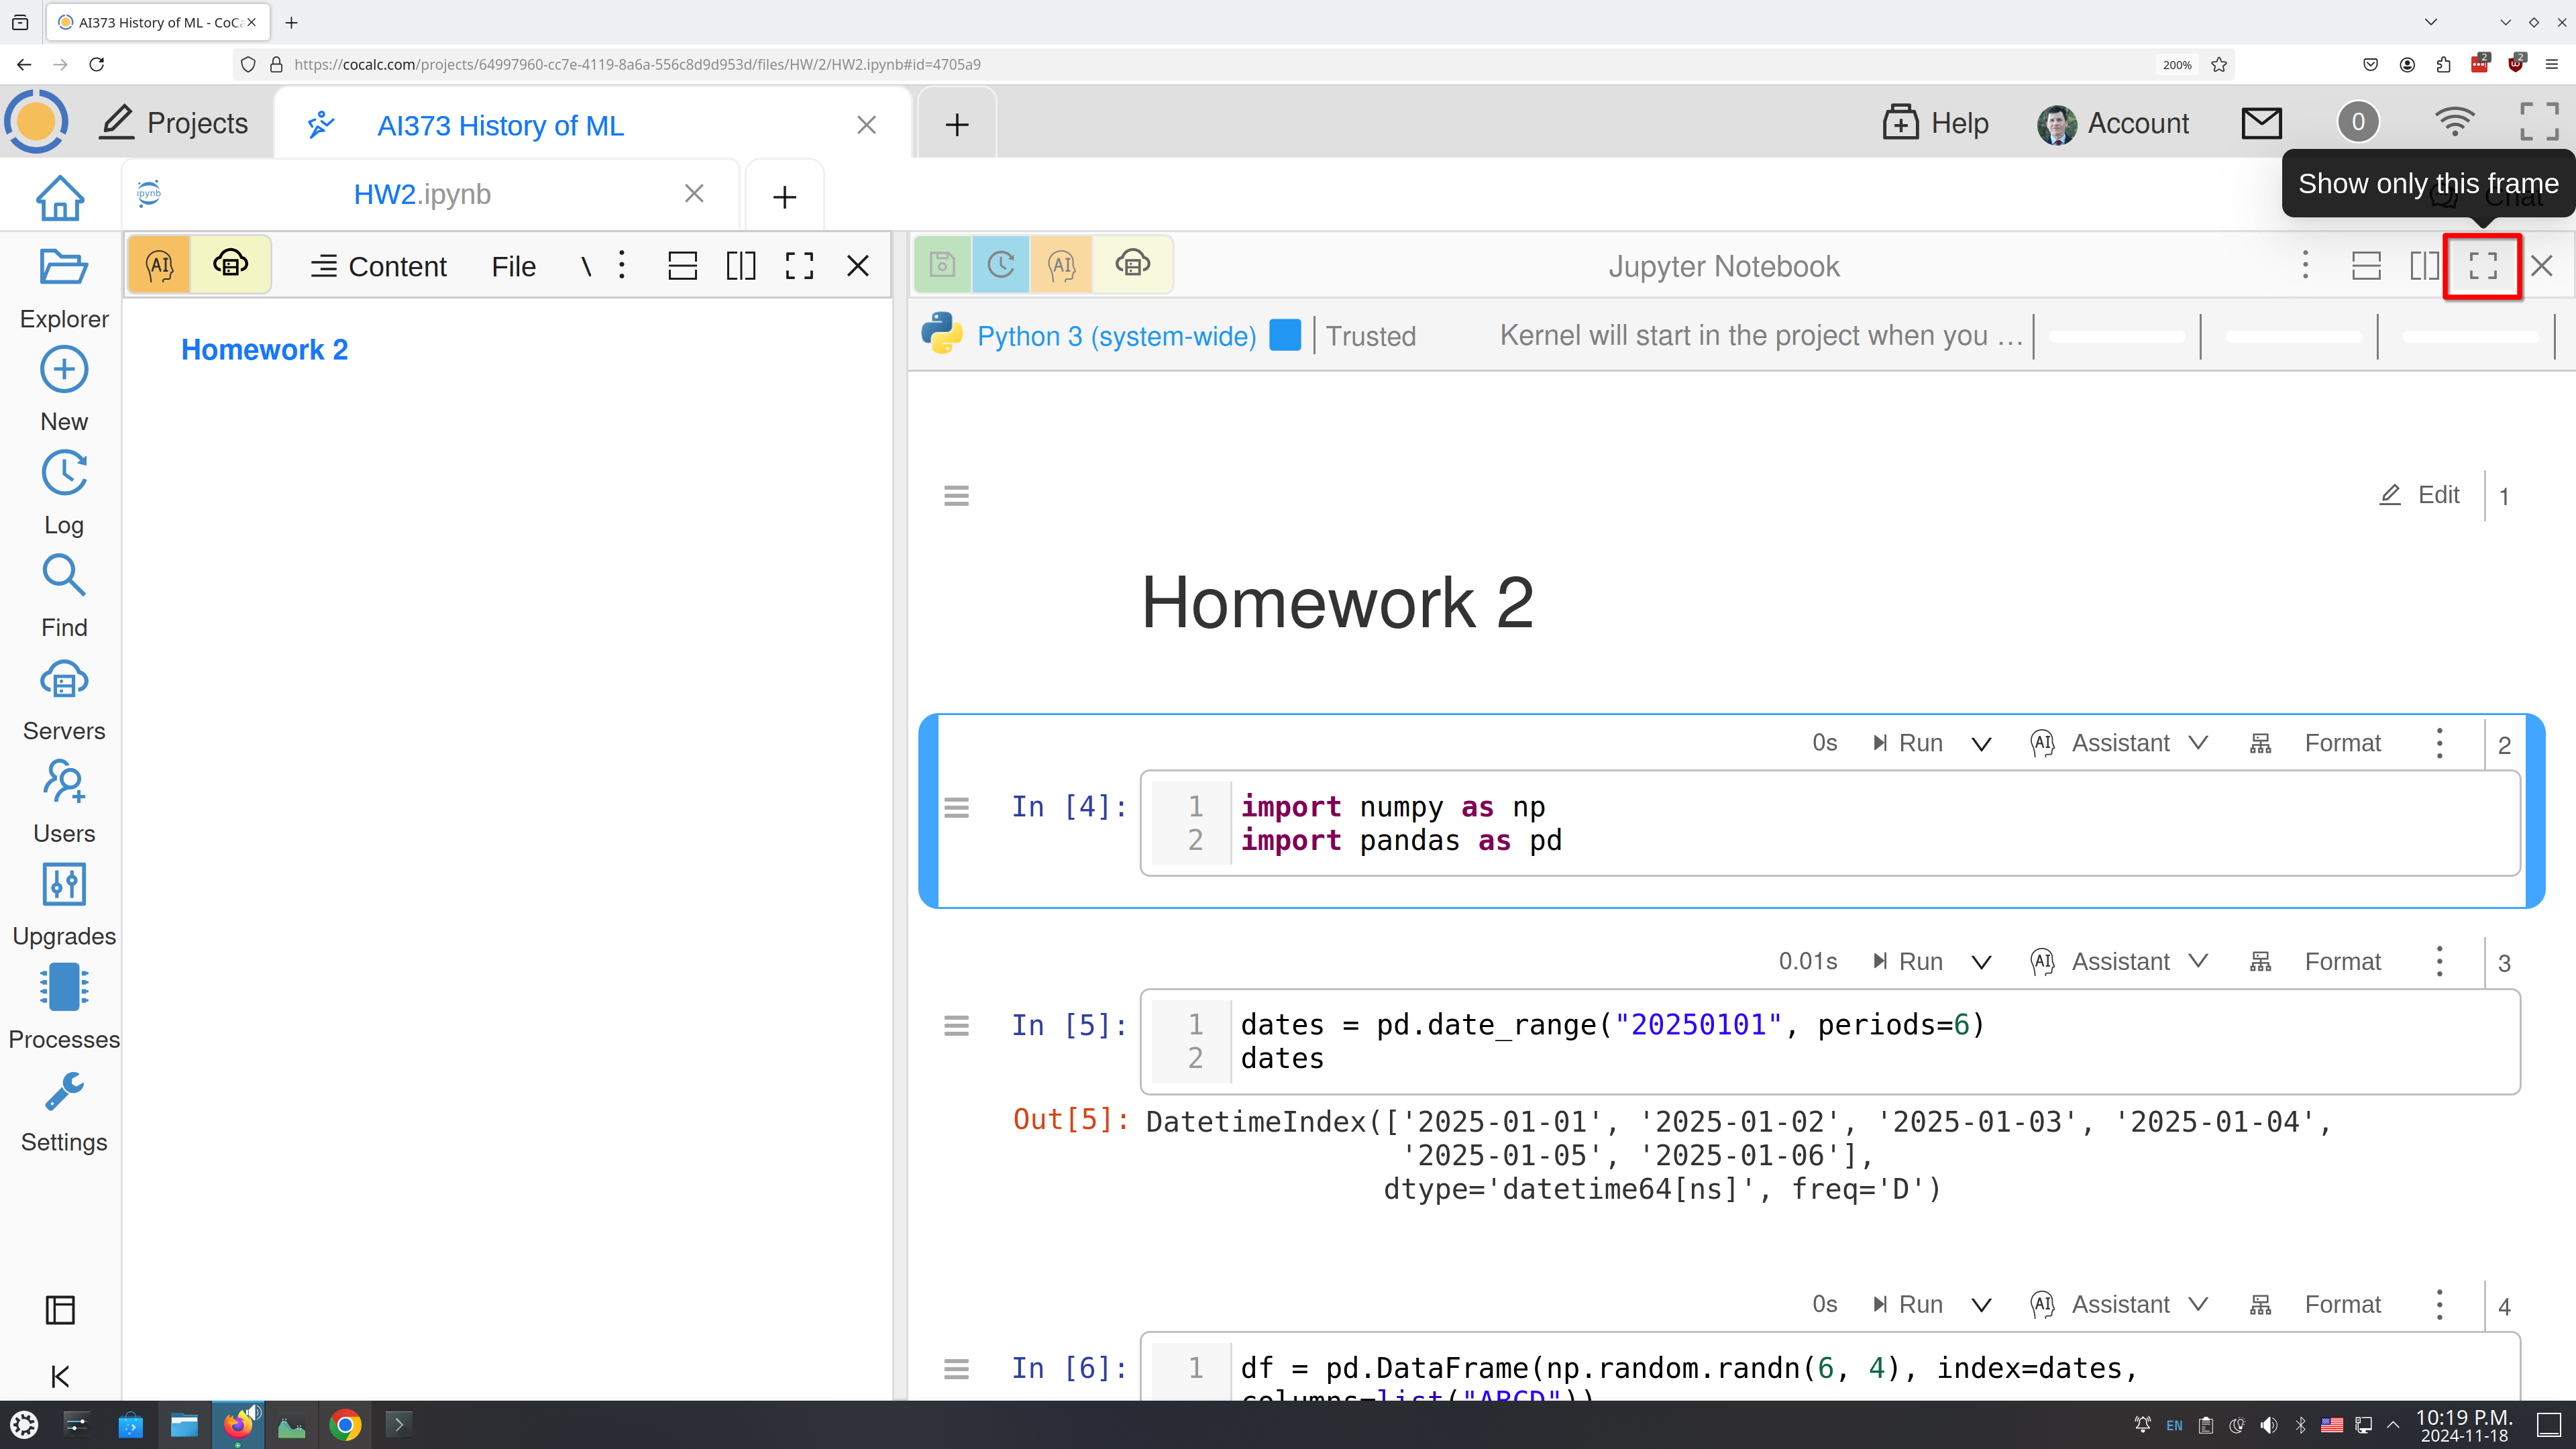The image size is (2576, 1449).
Task: Toggle the Trusted notebook state
Action: 1370,336
